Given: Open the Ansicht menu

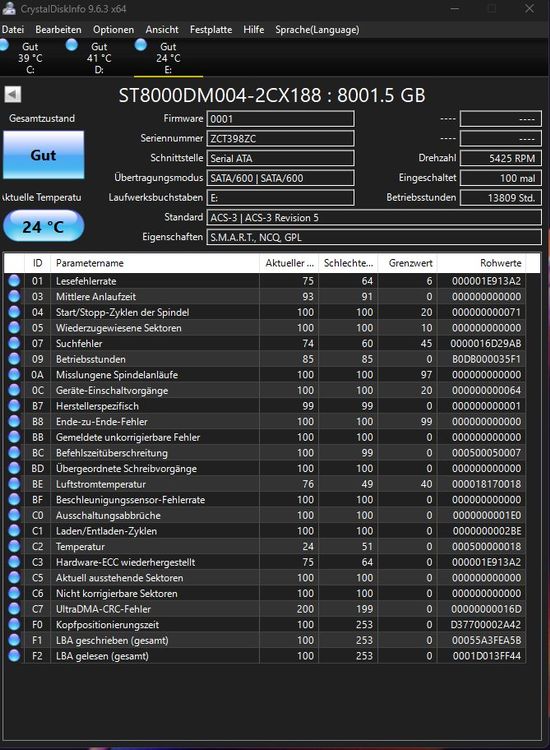Looking at the screenshot, I should click(162, 30).
